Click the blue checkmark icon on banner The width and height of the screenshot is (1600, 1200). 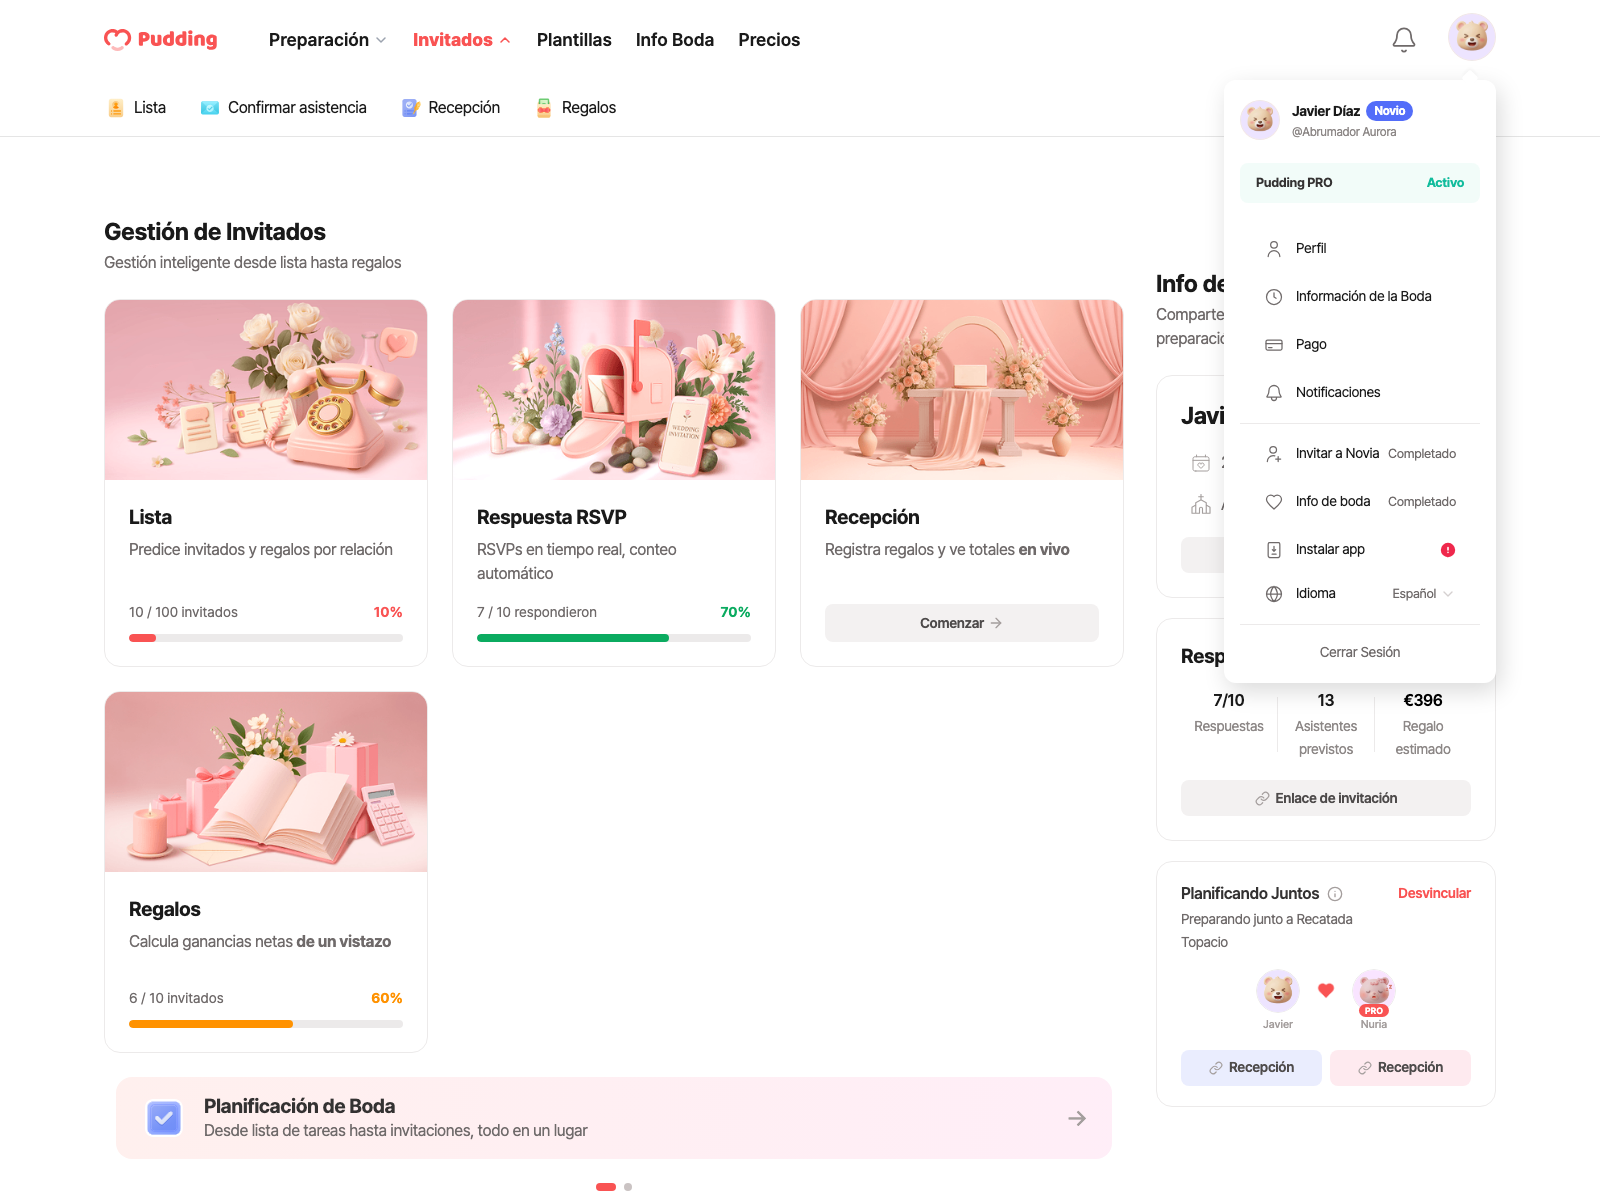pyautogui.click(x=164, y=1118)
